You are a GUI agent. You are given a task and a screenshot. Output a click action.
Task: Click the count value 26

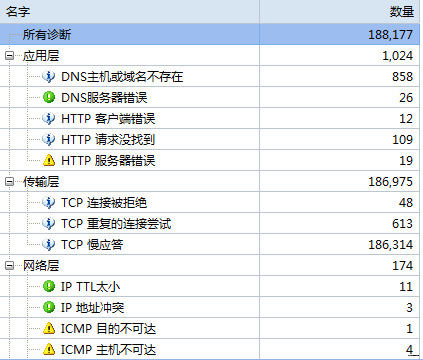pos(406,98)
